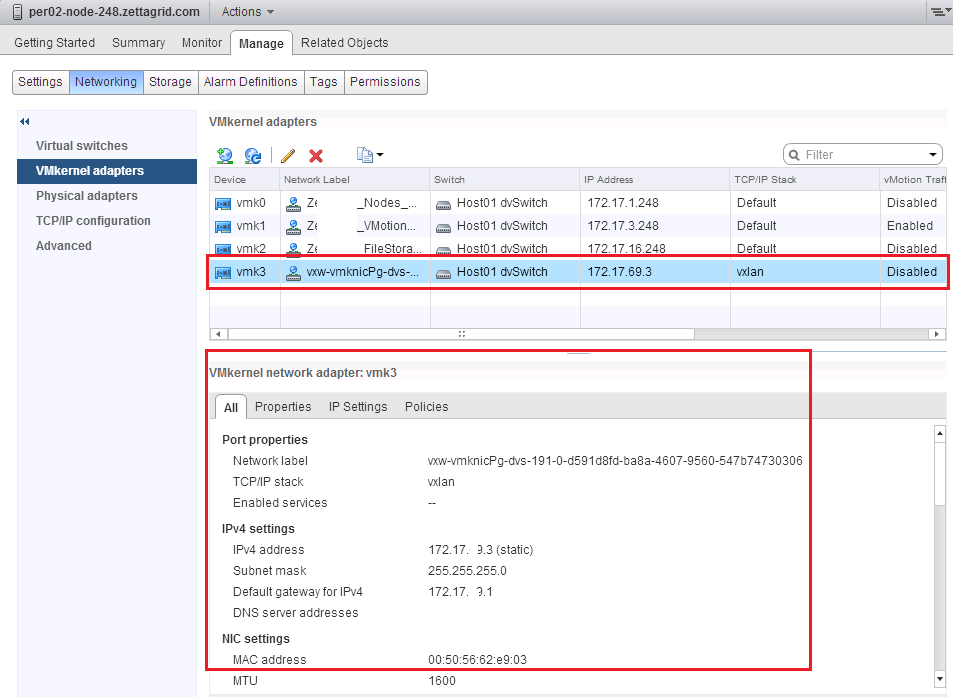
Task: Click the vmk3 adapter device icon
Action: pos(223,273)
